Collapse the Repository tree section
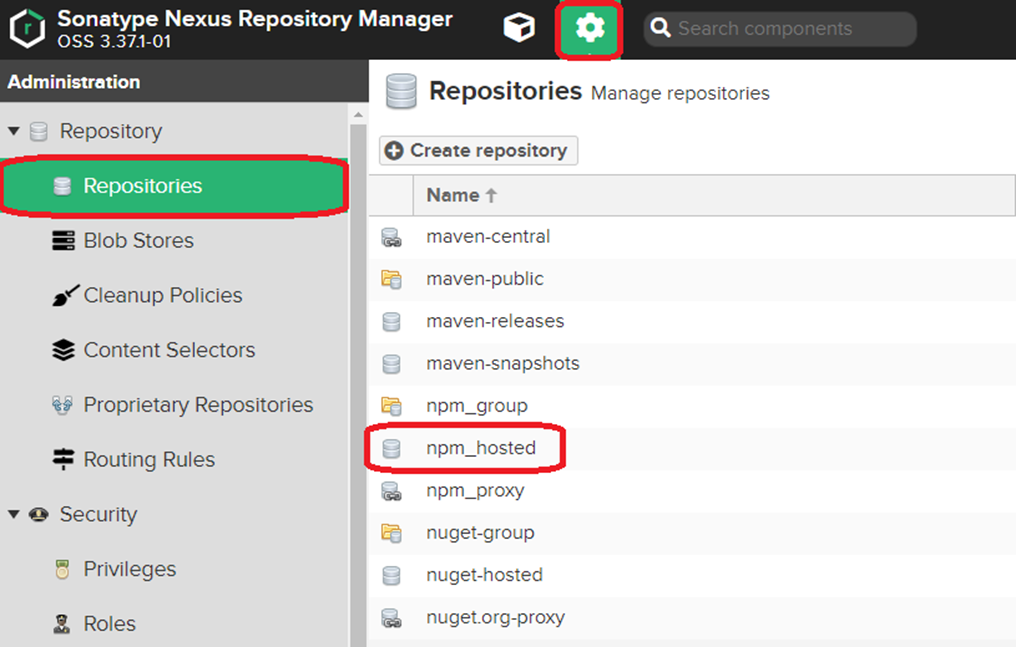 tap(14, 131)
